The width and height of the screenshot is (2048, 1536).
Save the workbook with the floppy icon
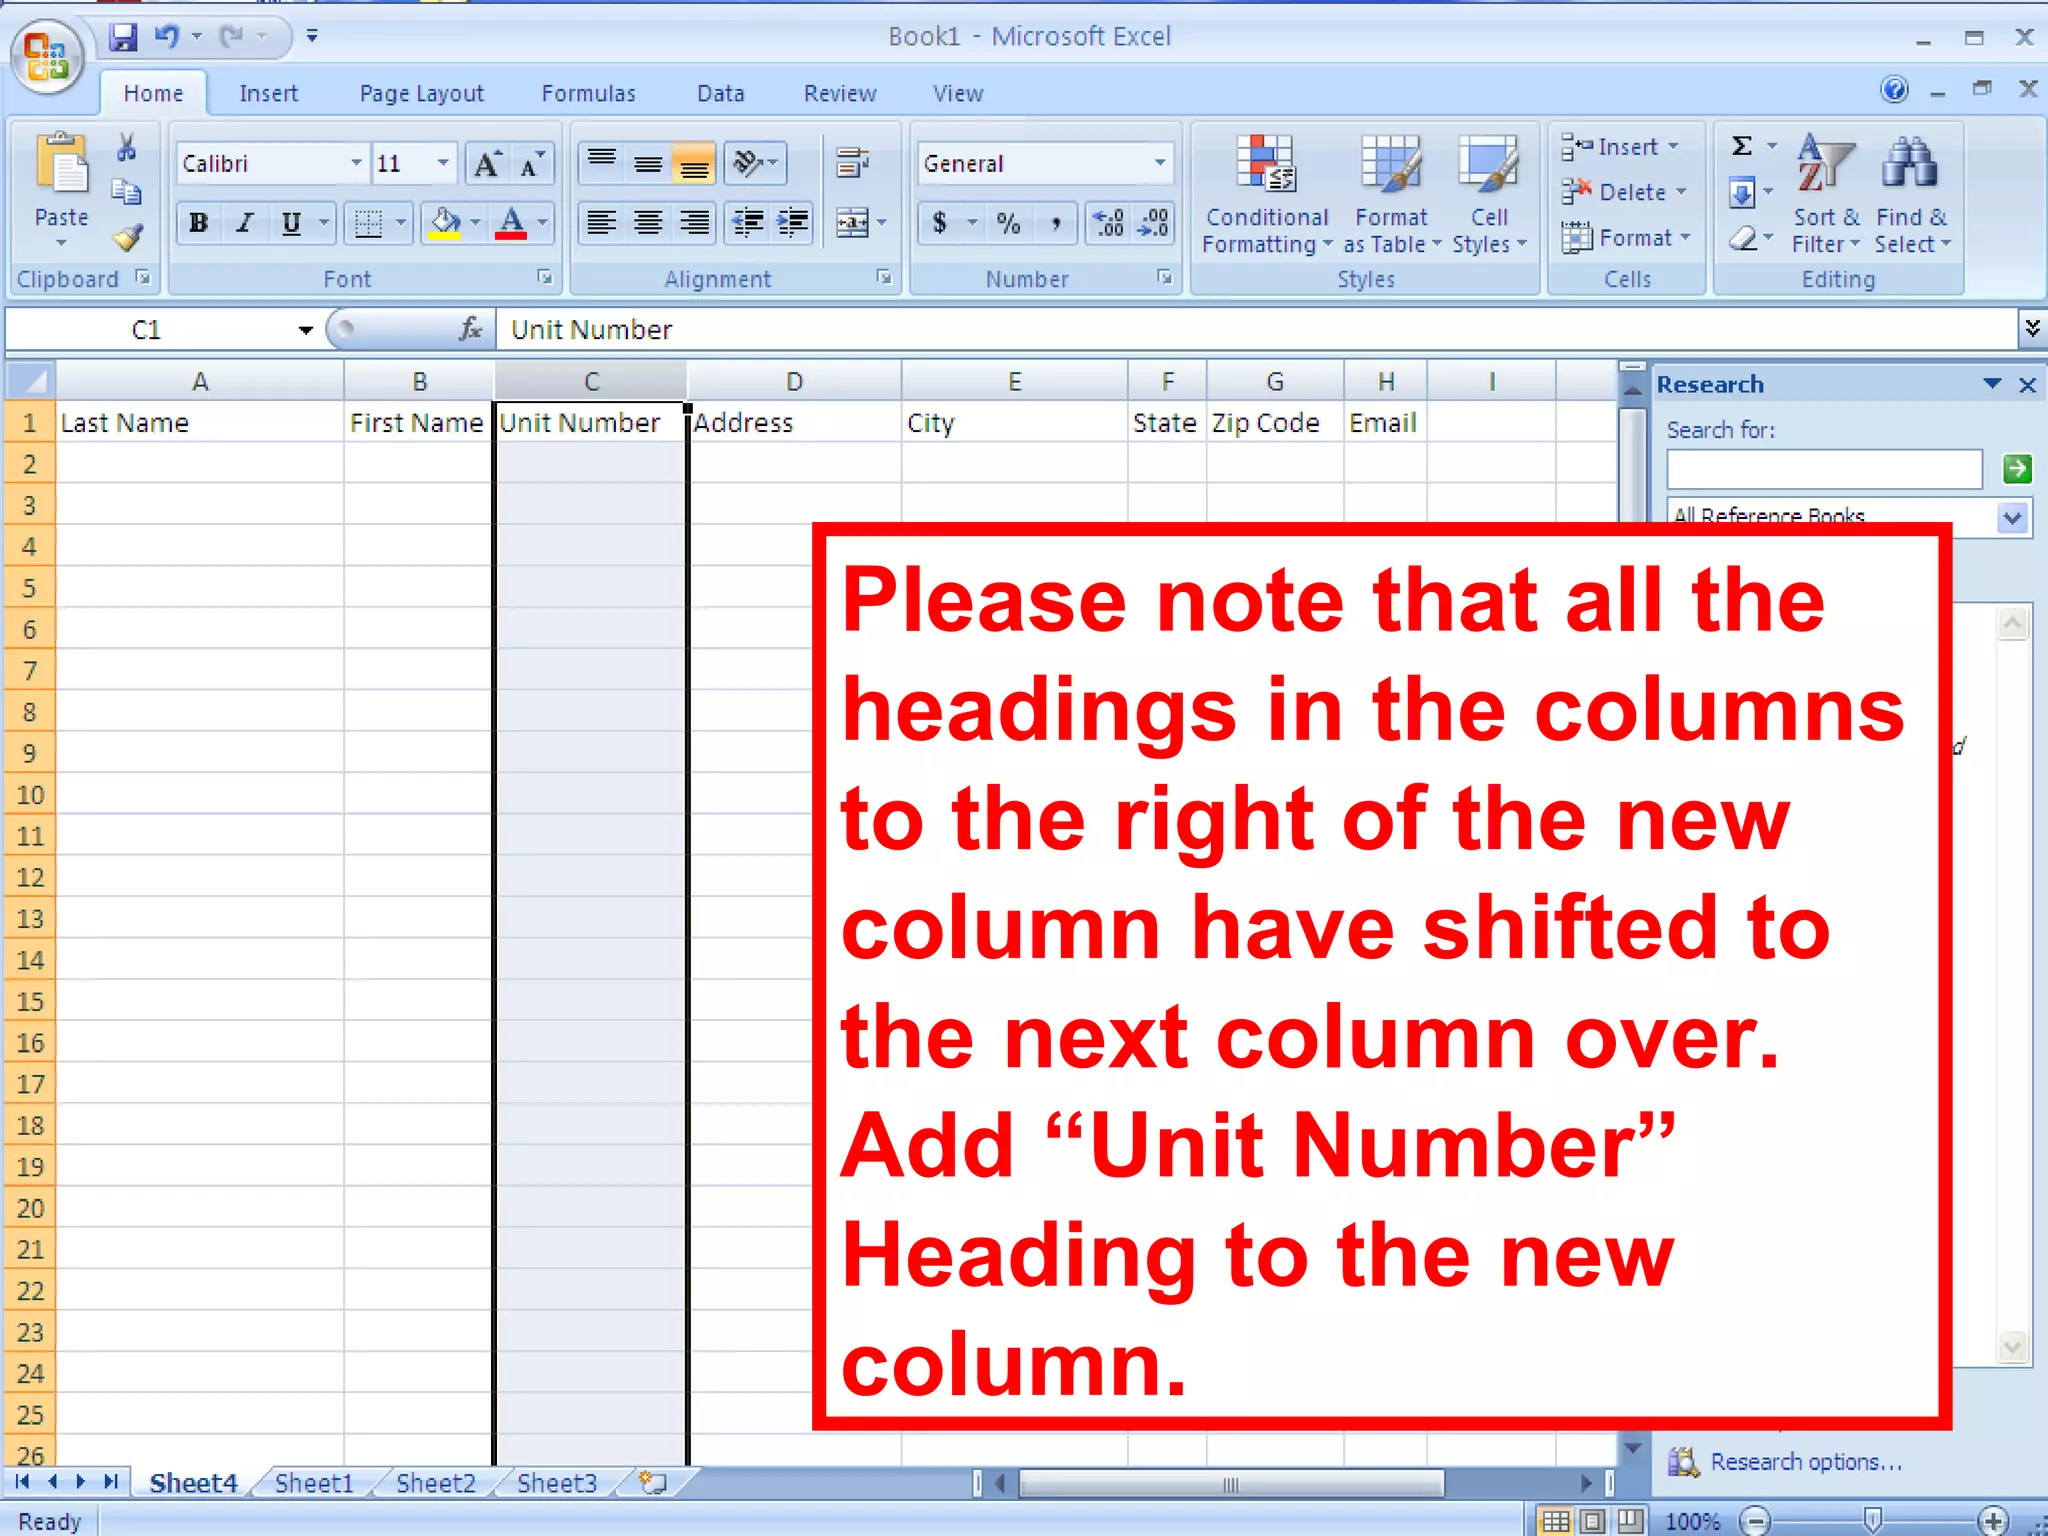tap(123, 37)
